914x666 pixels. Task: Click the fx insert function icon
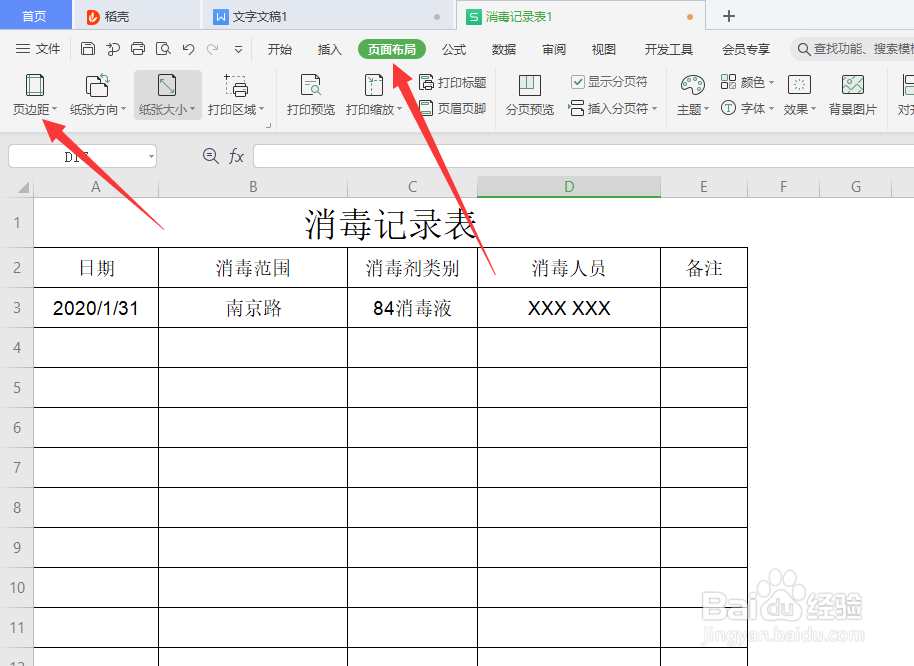(235, 155)
